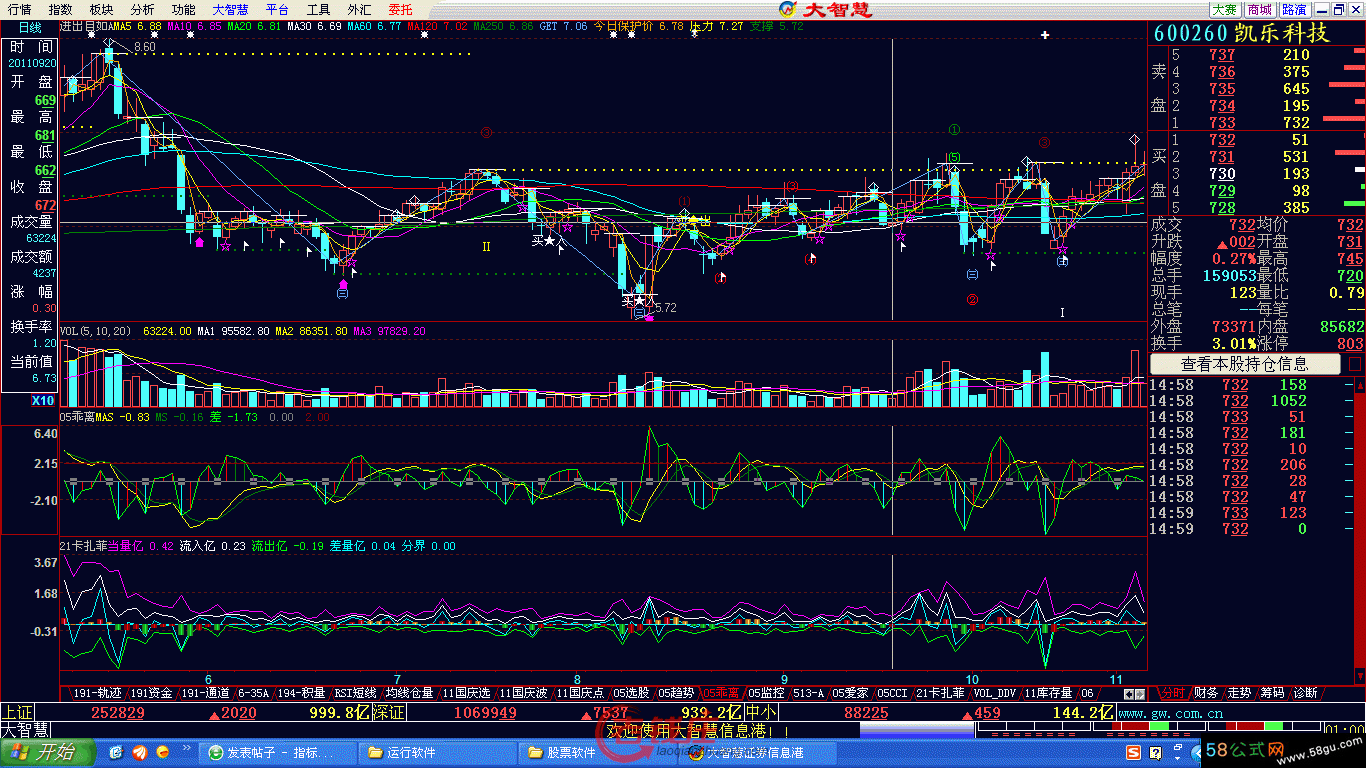The height and width of the screenshot is (768, 1366).
Task: Select the 05乖离 indicator tab
Action: [721, 692]
